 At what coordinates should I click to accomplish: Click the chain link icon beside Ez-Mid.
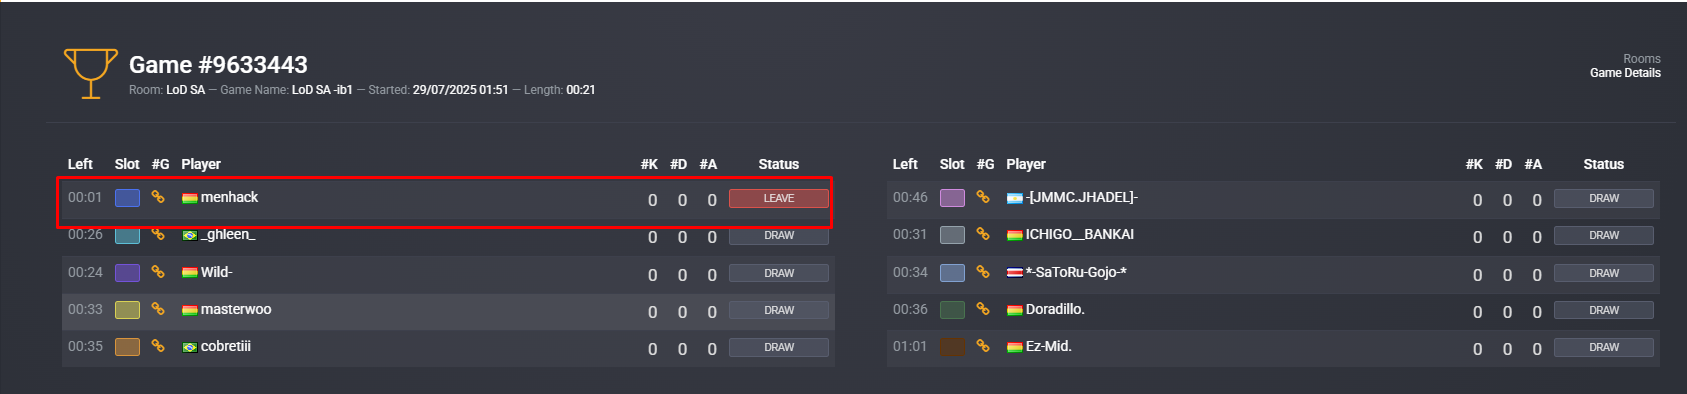click(x=983, y=346)
